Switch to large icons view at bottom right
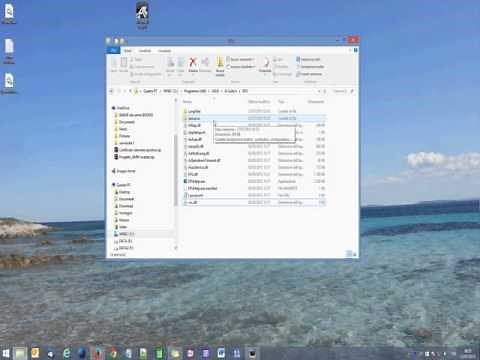Screen dimensions: 480x360 tap(355, 254)
